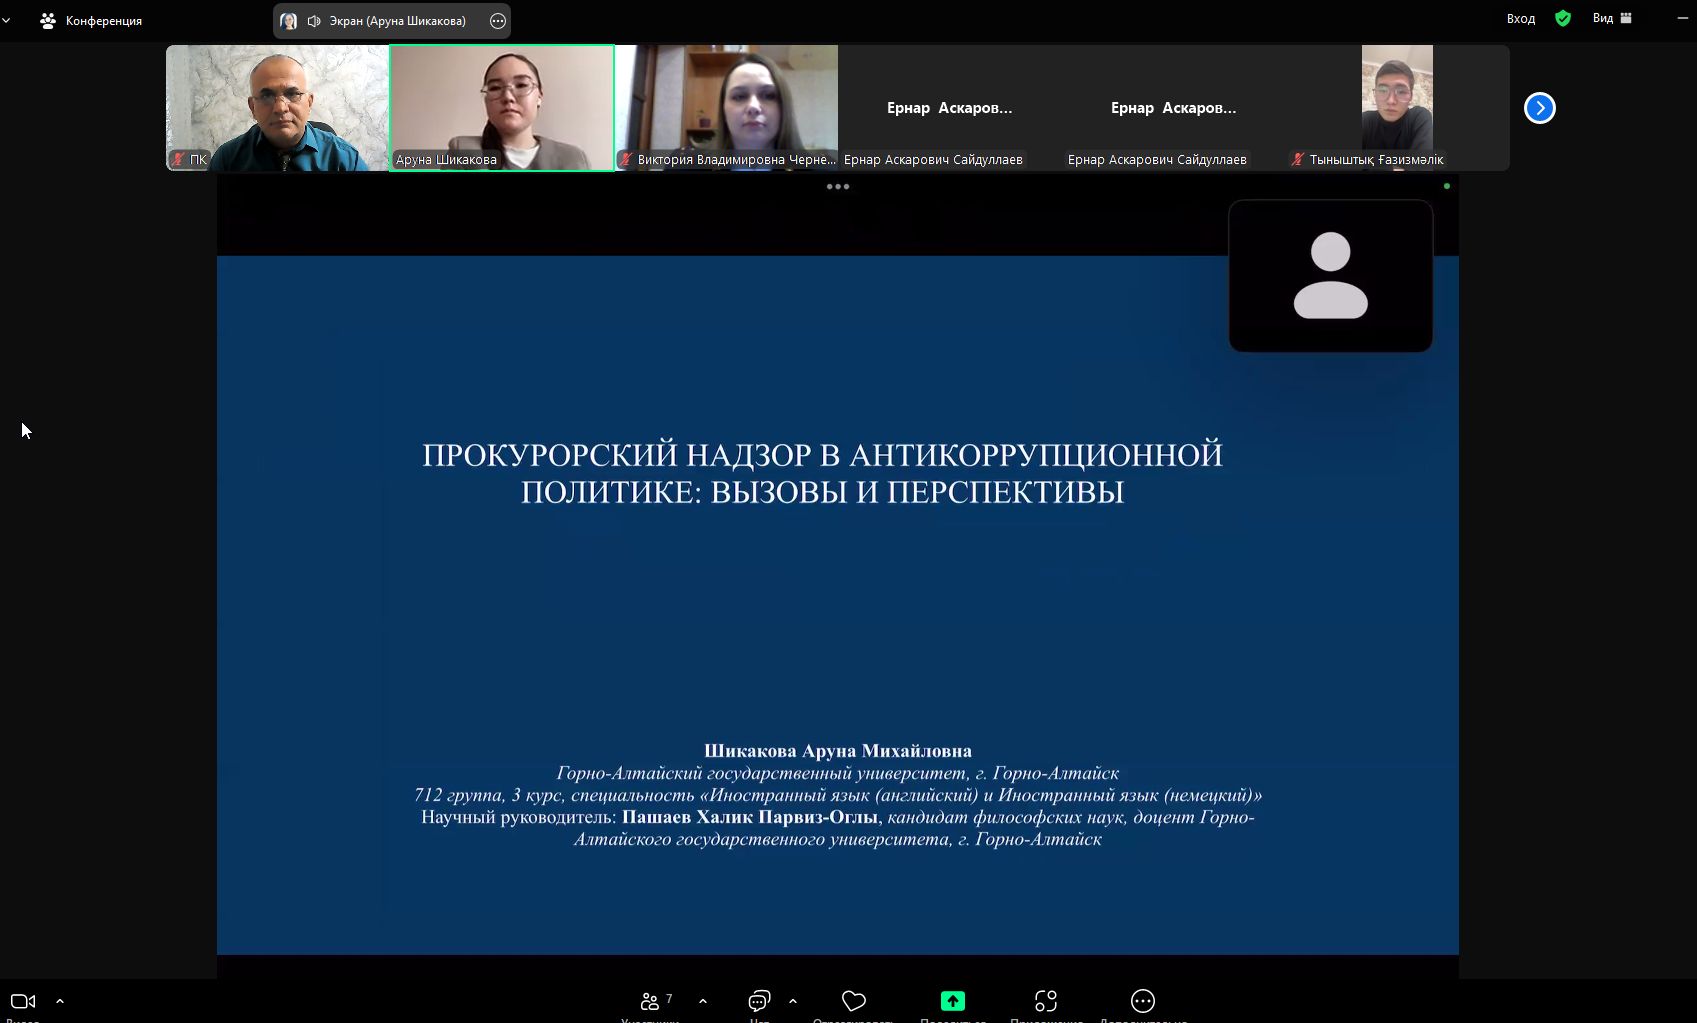Click the three-dot handle above shared slide
This screenshot has height=1023, width=1697.
click(837, 187)
